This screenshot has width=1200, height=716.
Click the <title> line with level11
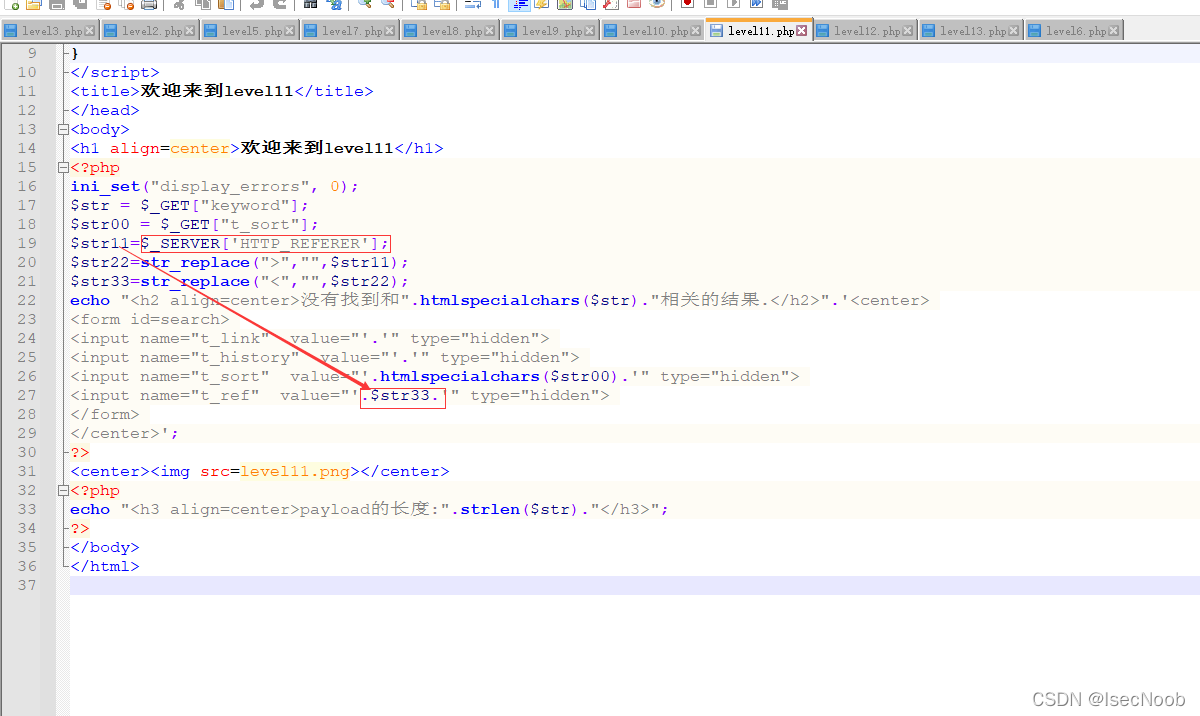tap(221, 91)
